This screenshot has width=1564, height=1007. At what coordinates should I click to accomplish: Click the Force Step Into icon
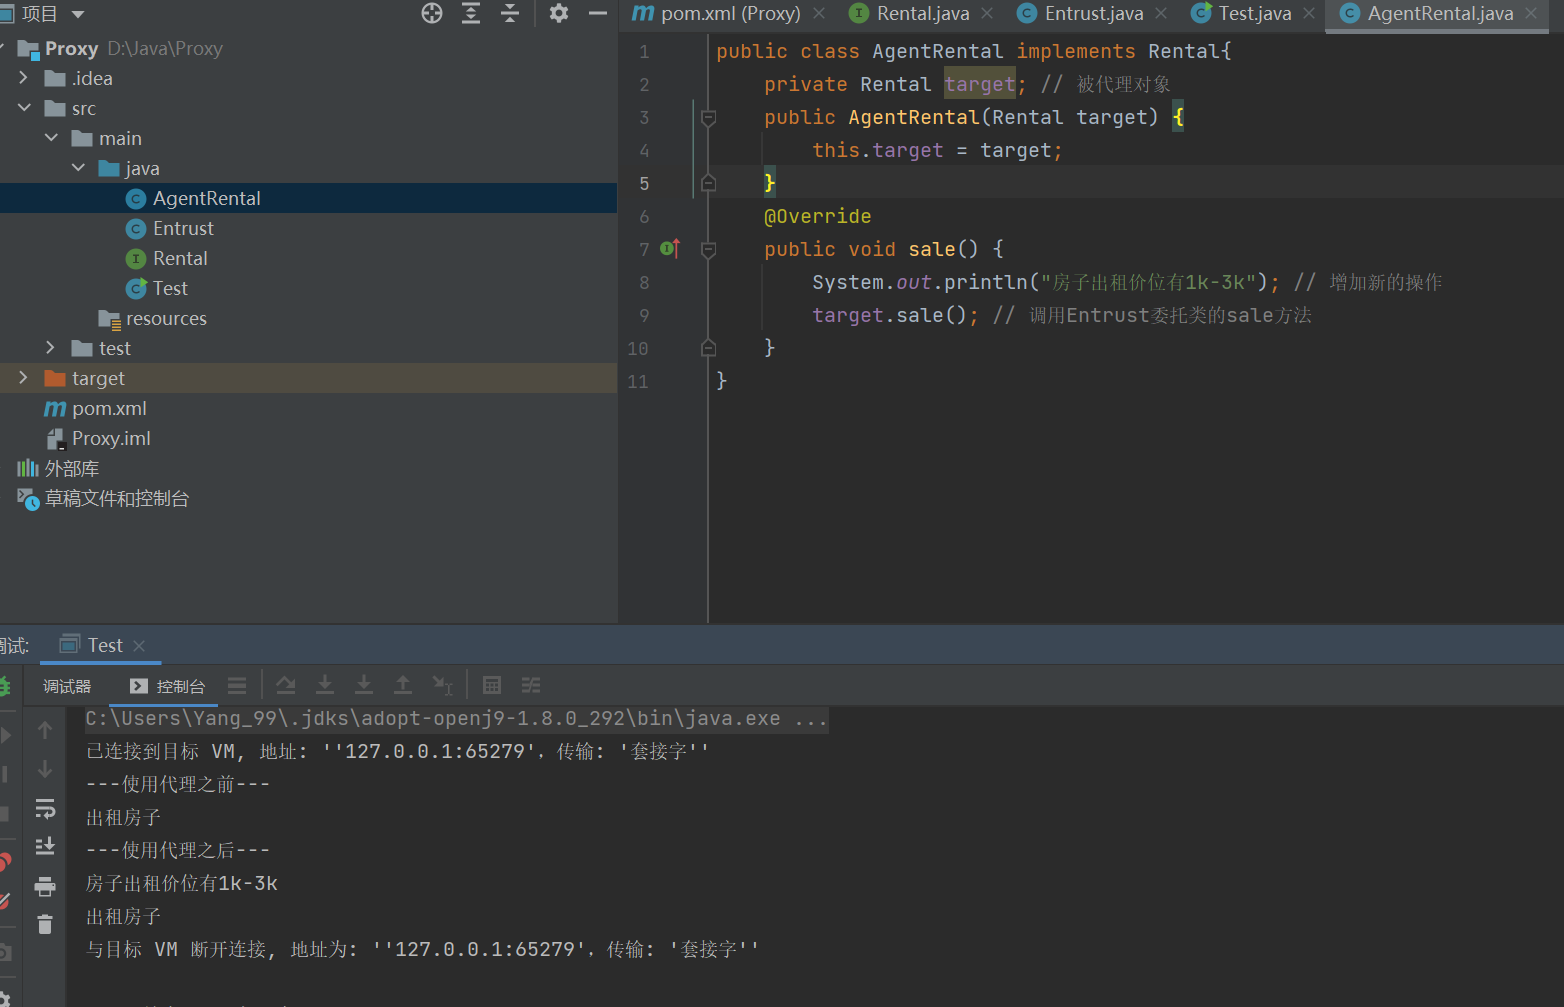364,685
